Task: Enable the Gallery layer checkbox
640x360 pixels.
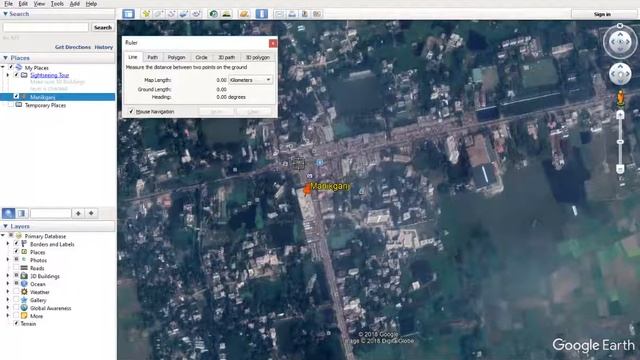Action: pyautogui.click(x=16, y=300)
